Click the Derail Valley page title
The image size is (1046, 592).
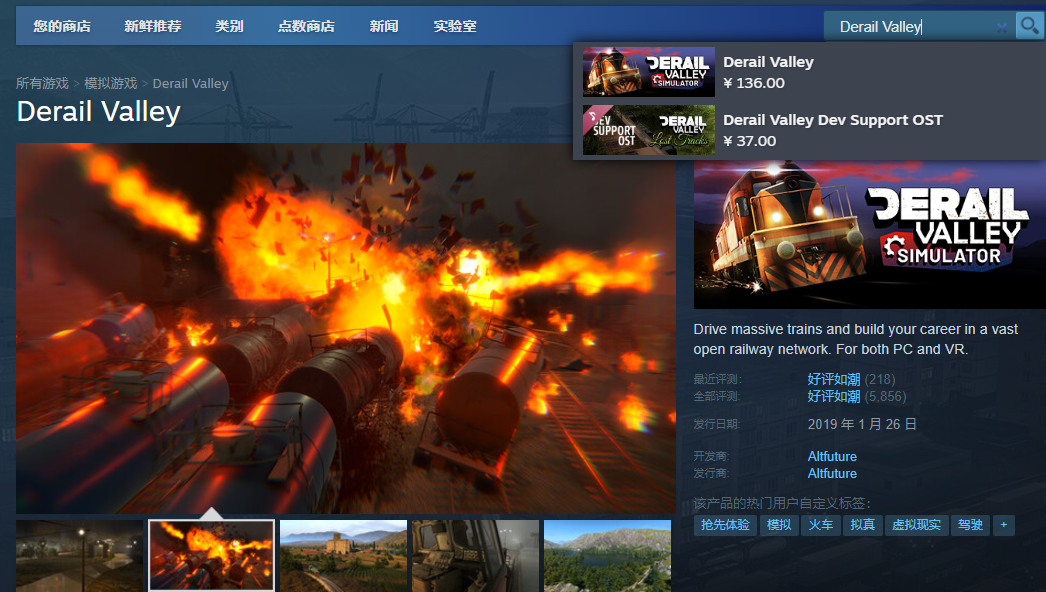(x=99, y=111)
